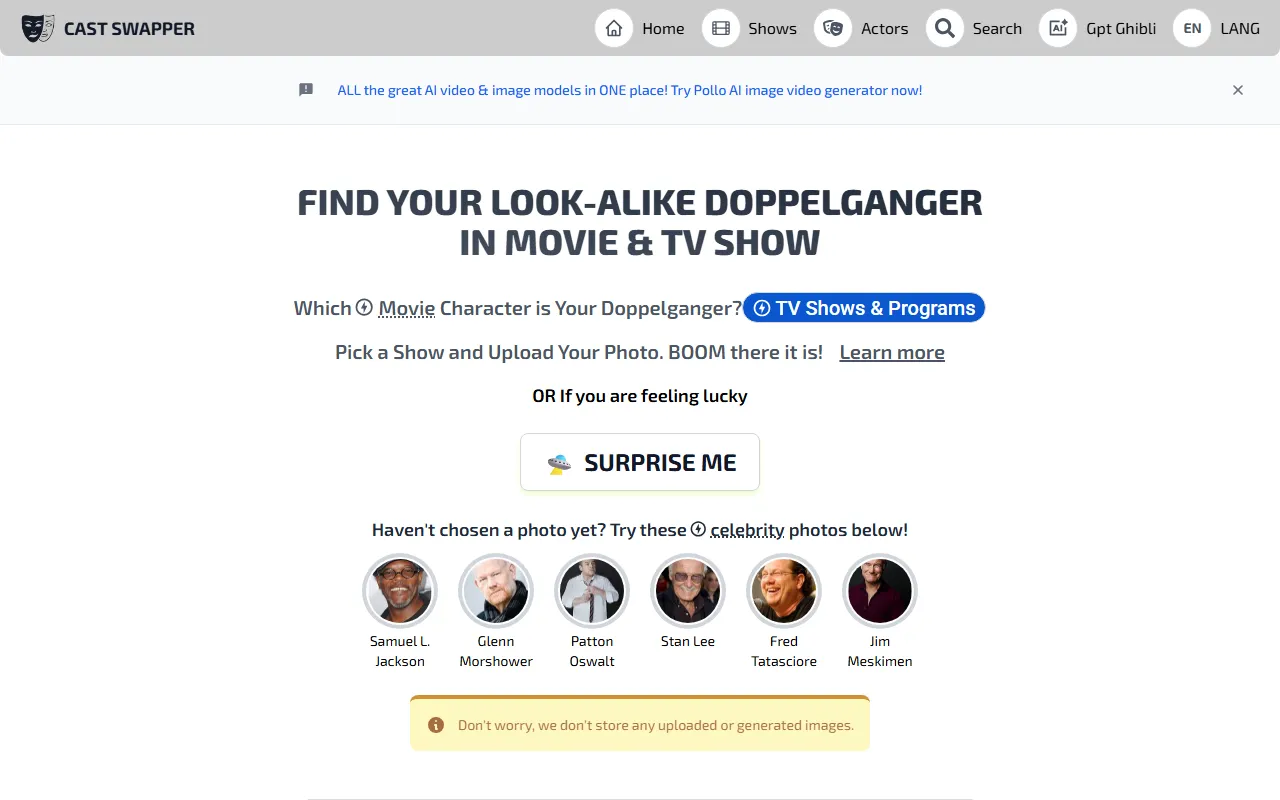The image size is (1280, 800).
Task: Click the Cast Swapper masks logo
Action: coord(38,28)
